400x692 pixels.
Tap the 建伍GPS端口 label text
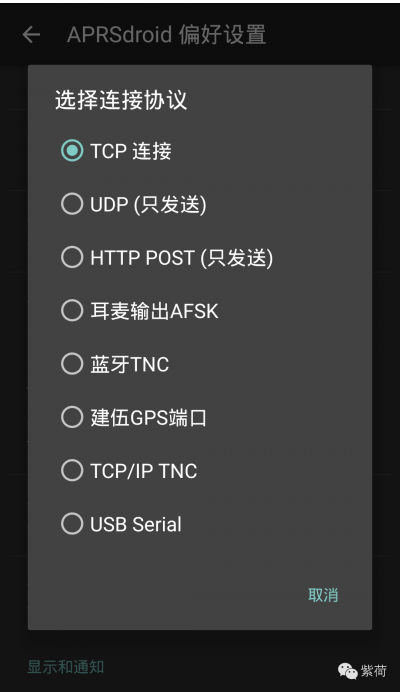[148, 417]
